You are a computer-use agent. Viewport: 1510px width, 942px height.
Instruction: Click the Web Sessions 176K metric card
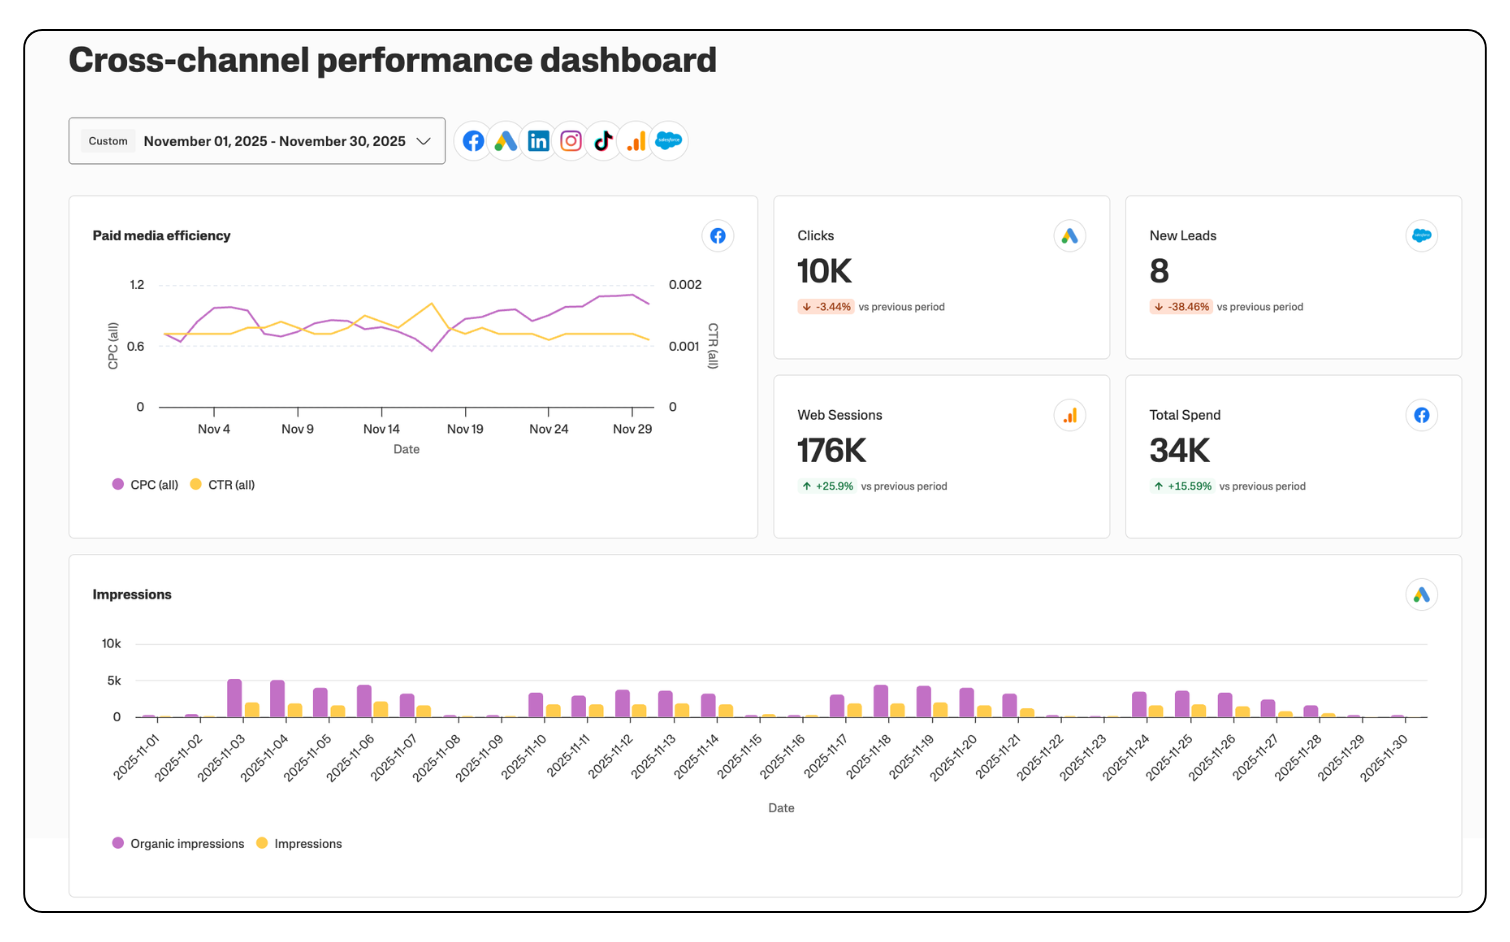coord(941,456)
